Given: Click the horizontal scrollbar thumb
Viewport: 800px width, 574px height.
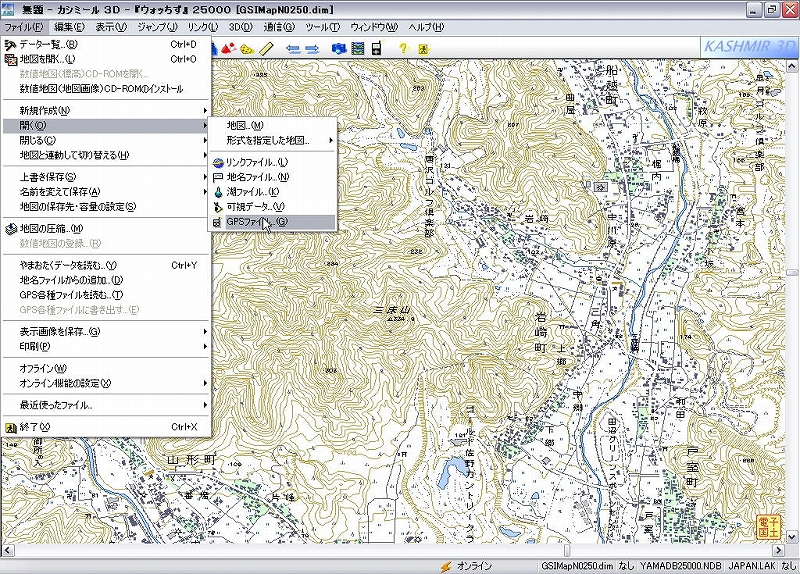Looking at the screenshot, I should click(x=566, y=550).
